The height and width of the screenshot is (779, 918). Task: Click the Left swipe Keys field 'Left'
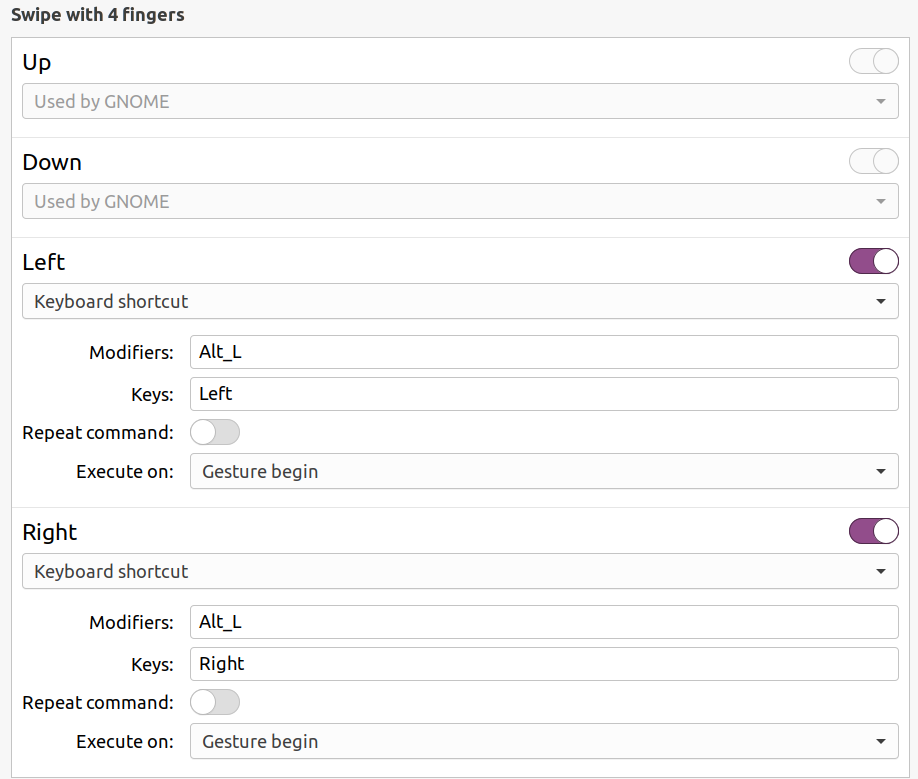click(x=544, y=394)
